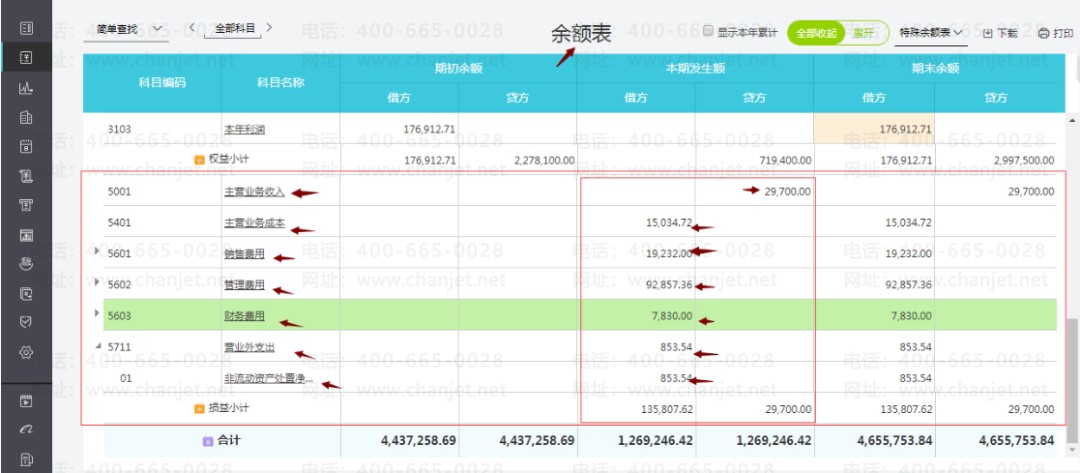This screenshot has width=1080, height=473.
Task: Open the 非流动资产处置净... sub-account link
Action: pyautogui.click(x=269, y=378)
